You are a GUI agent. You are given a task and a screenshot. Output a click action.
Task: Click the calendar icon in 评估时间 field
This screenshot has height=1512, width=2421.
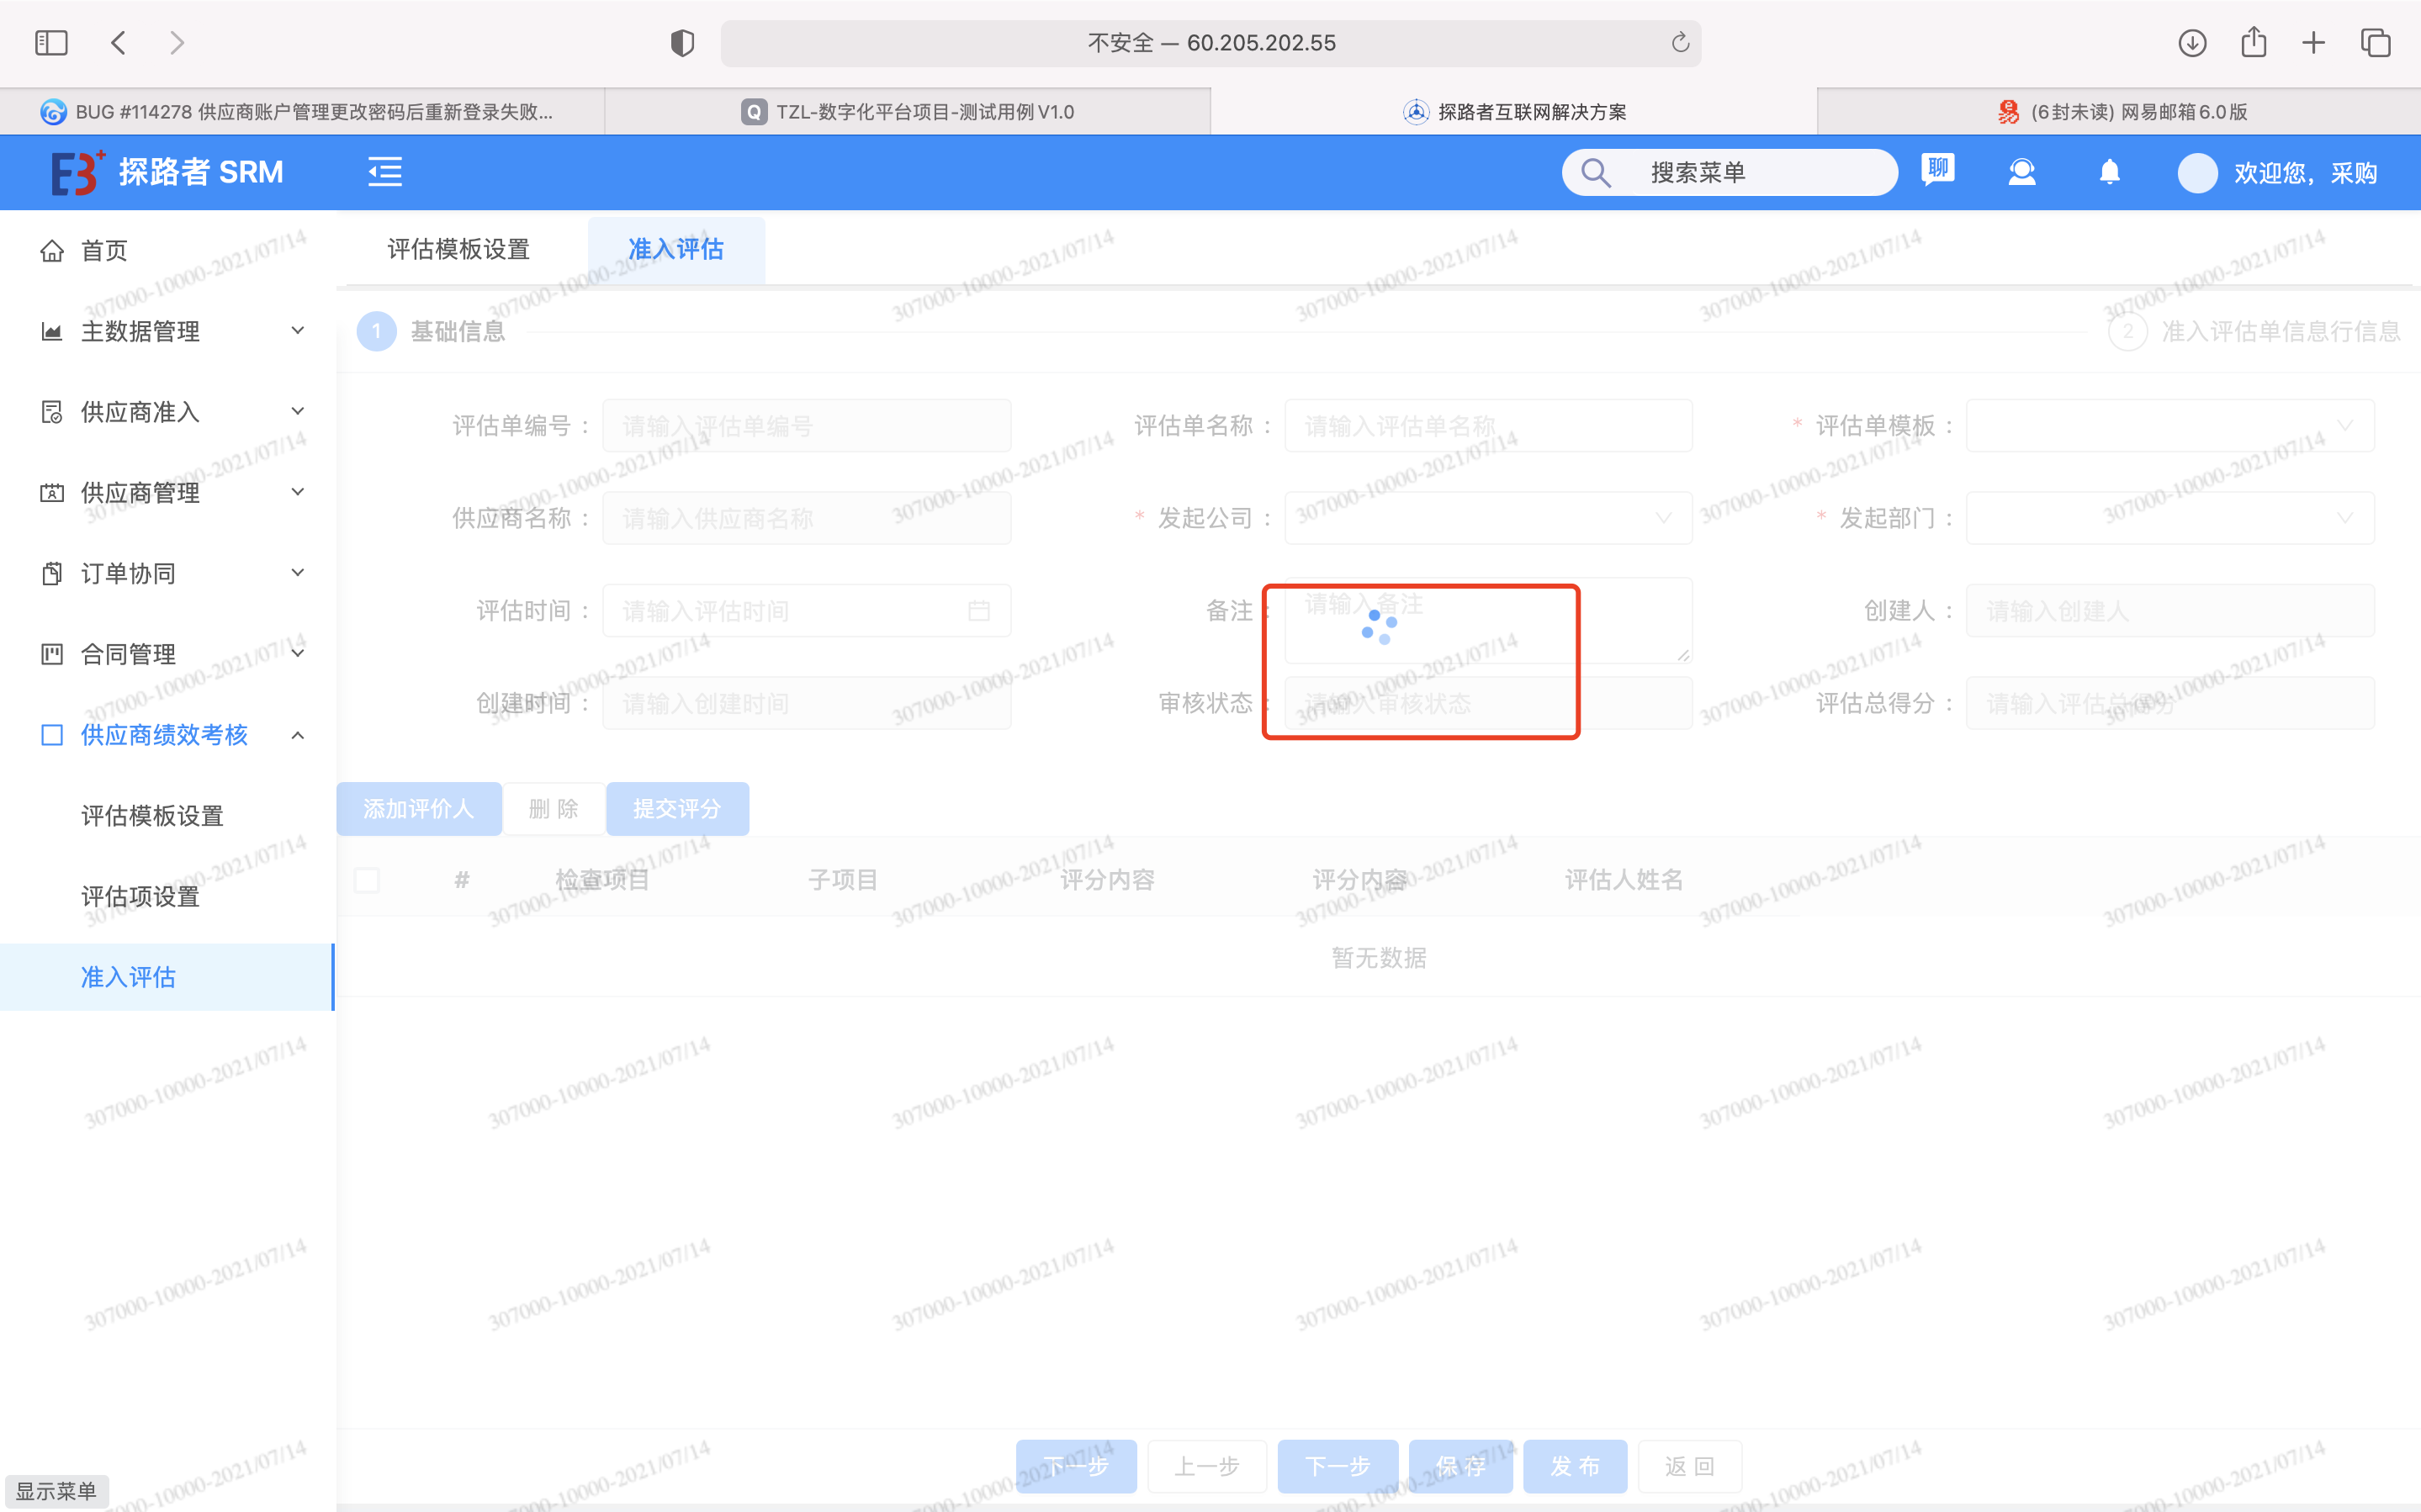pyautogui.click(x=979, y=611)
